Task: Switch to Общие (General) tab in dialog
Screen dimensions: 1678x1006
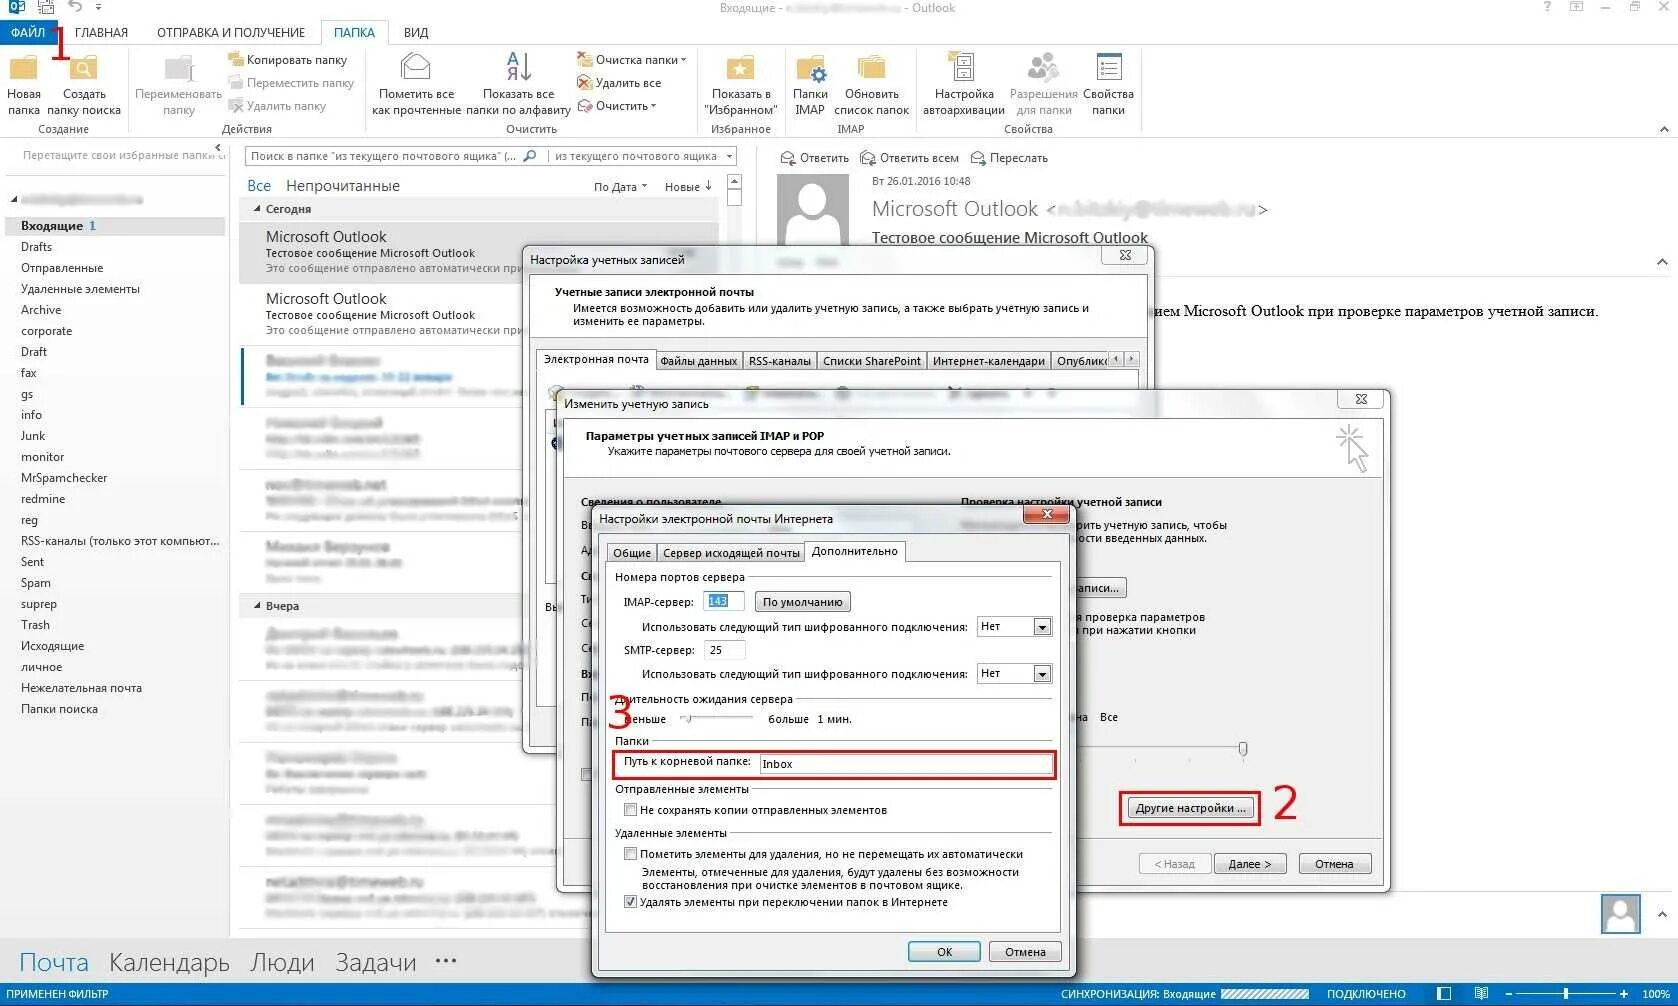Action: (x=631, y=553)
